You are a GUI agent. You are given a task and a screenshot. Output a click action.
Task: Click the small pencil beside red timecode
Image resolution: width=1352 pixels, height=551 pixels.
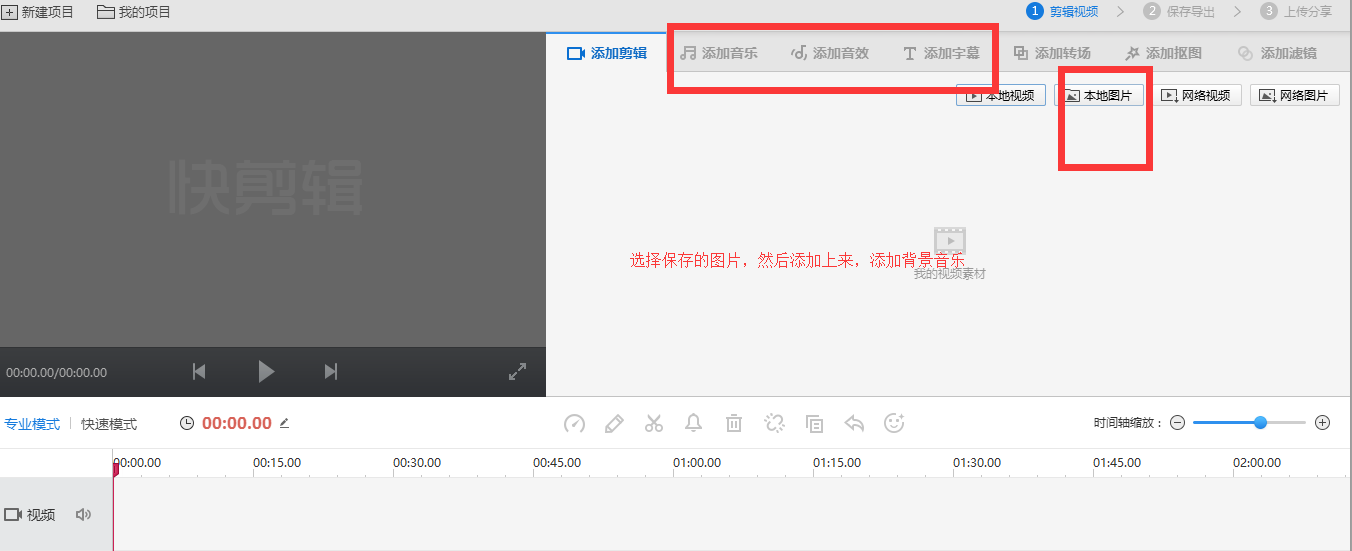click(284, 423)
